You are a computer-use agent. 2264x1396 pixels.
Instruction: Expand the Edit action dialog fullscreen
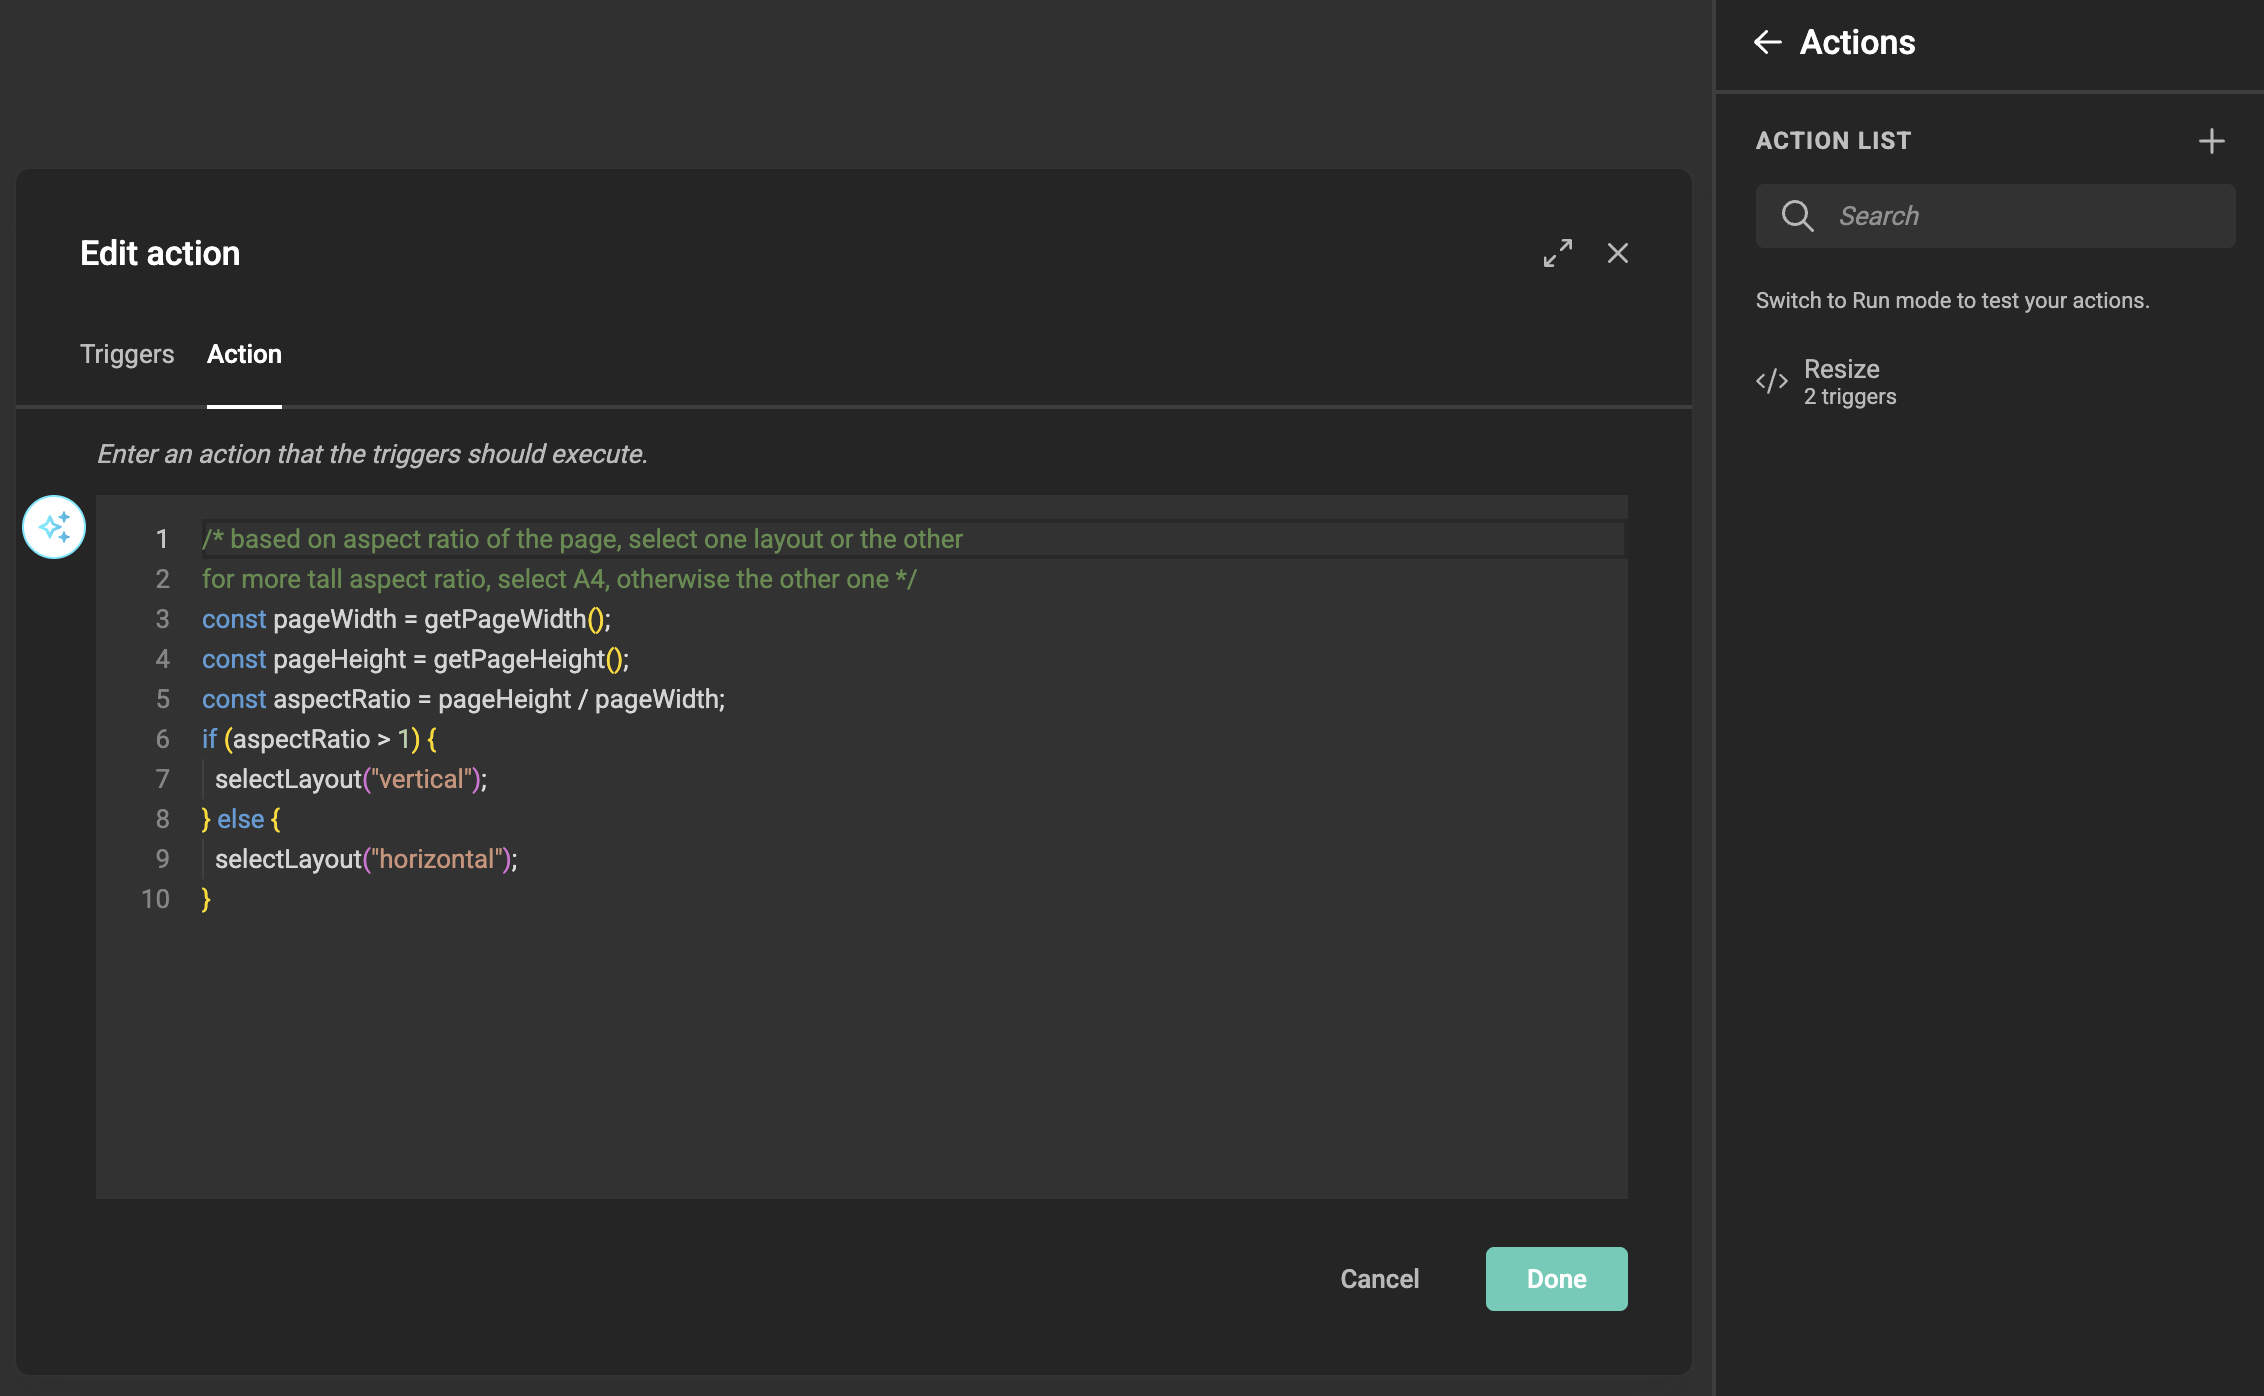tap(1557, 253)
